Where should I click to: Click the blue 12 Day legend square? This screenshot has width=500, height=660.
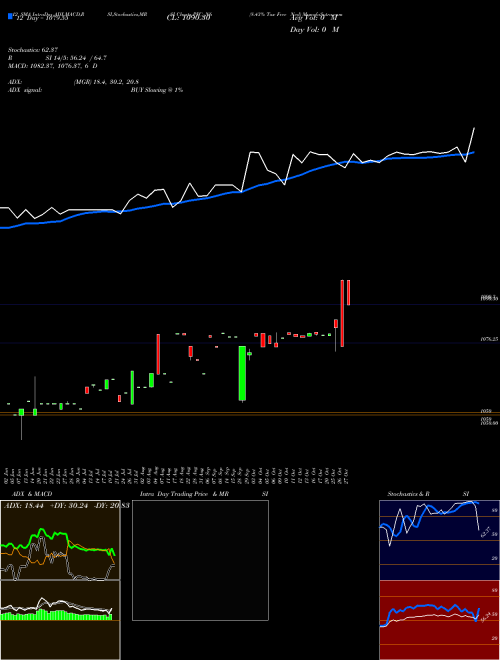(x=10, y=17)
